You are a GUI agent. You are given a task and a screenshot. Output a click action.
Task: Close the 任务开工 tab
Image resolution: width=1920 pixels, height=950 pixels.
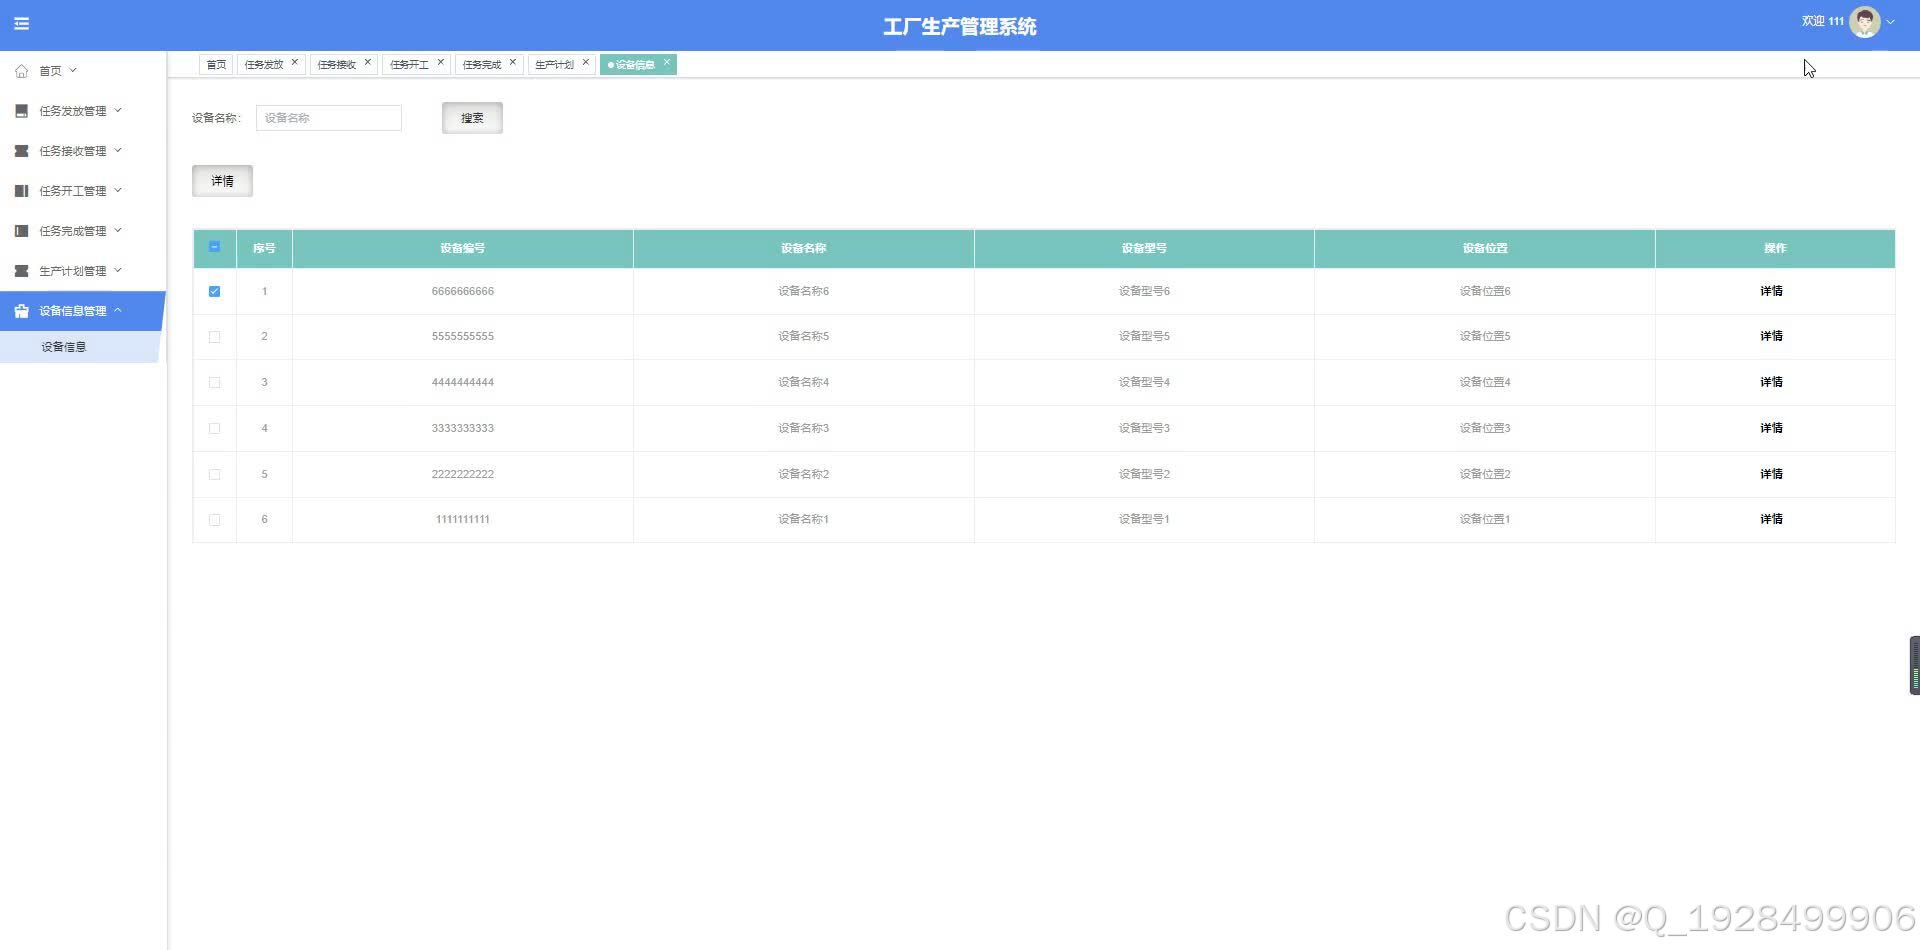441,62
